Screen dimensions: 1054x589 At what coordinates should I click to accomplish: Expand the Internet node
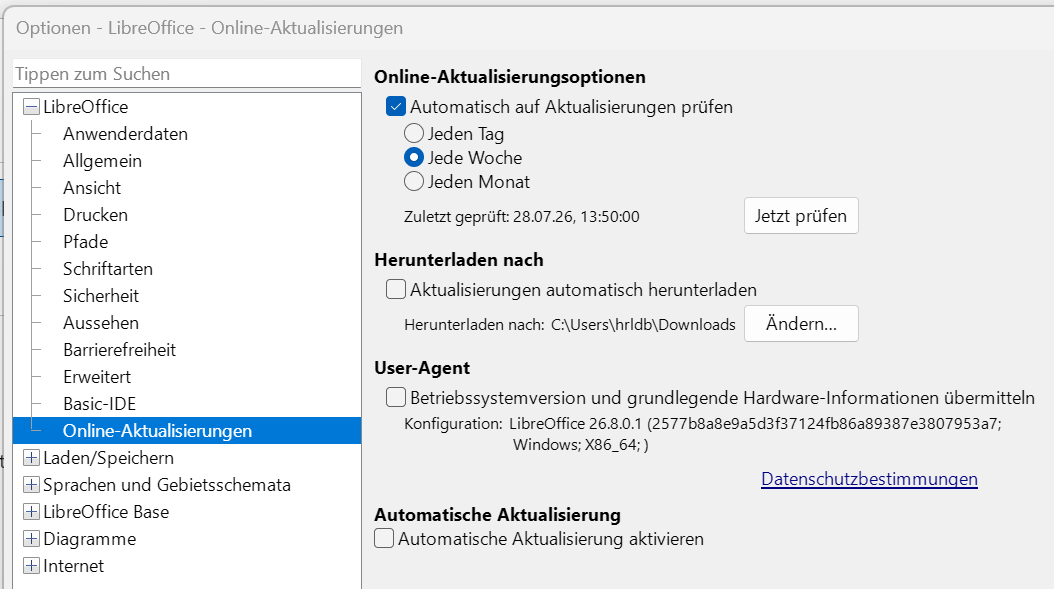point(31,565)
